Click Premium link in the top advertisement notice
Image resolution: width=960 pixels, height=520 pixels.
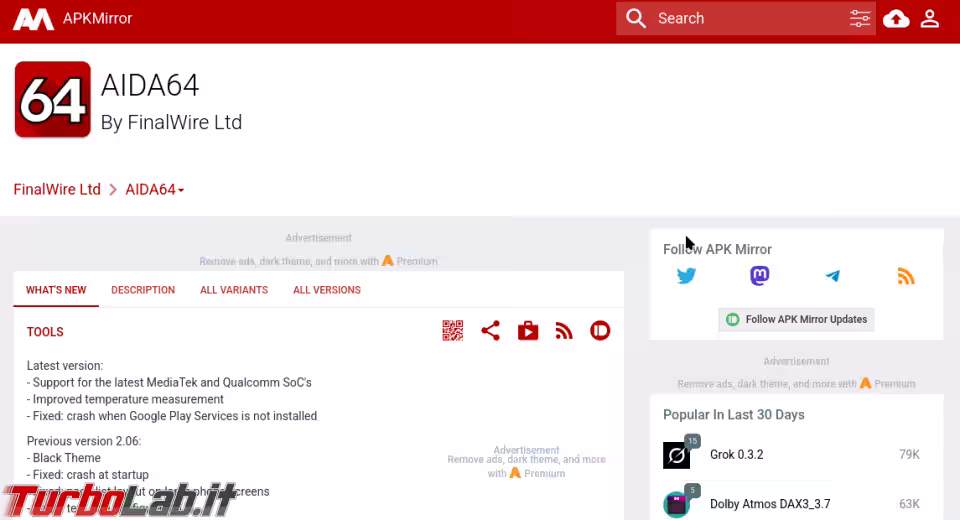[410, 261]
